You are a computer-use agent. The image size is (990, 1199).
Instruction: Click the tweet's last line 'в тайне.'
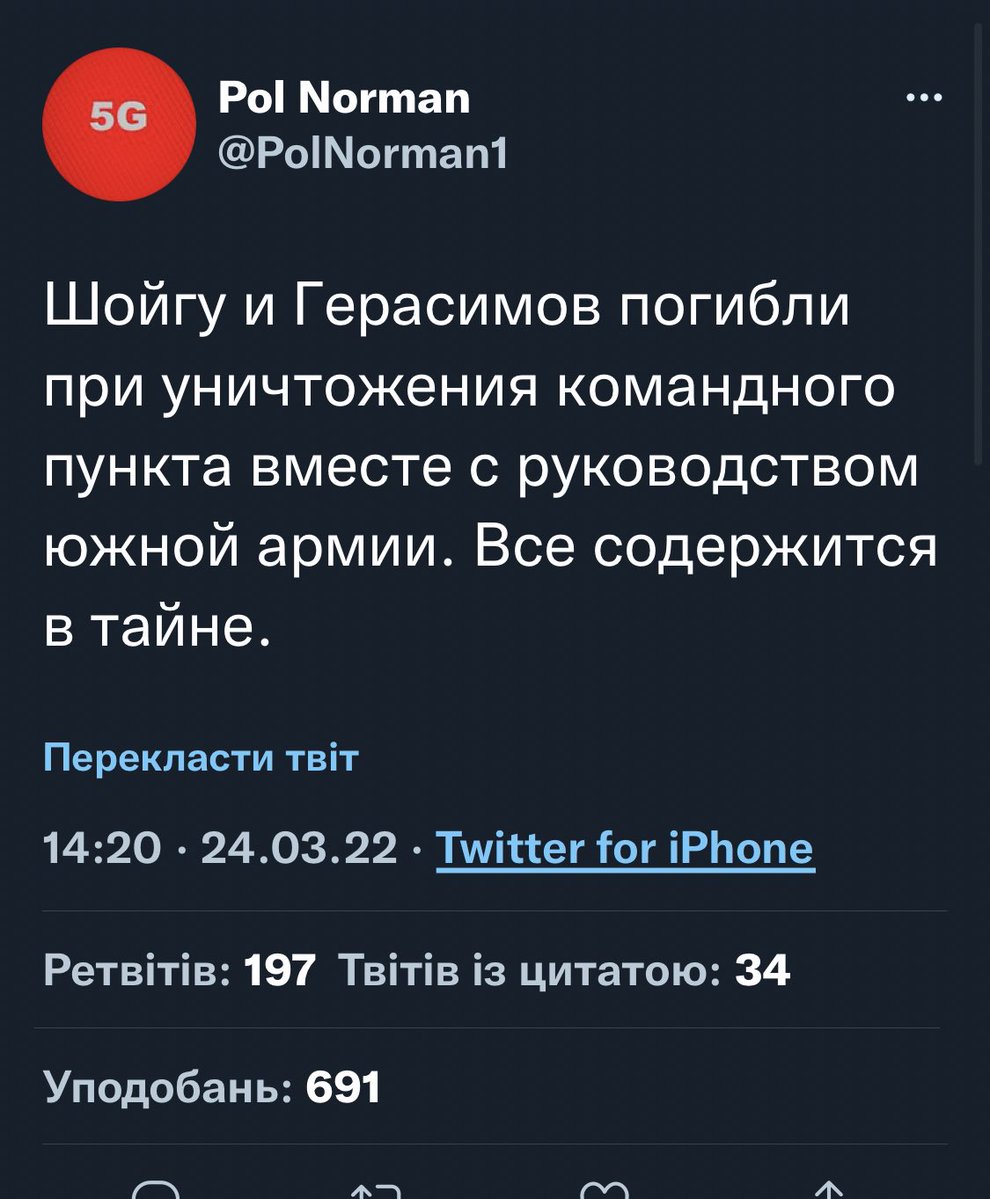pyautogui.click(x=158, y=627)
